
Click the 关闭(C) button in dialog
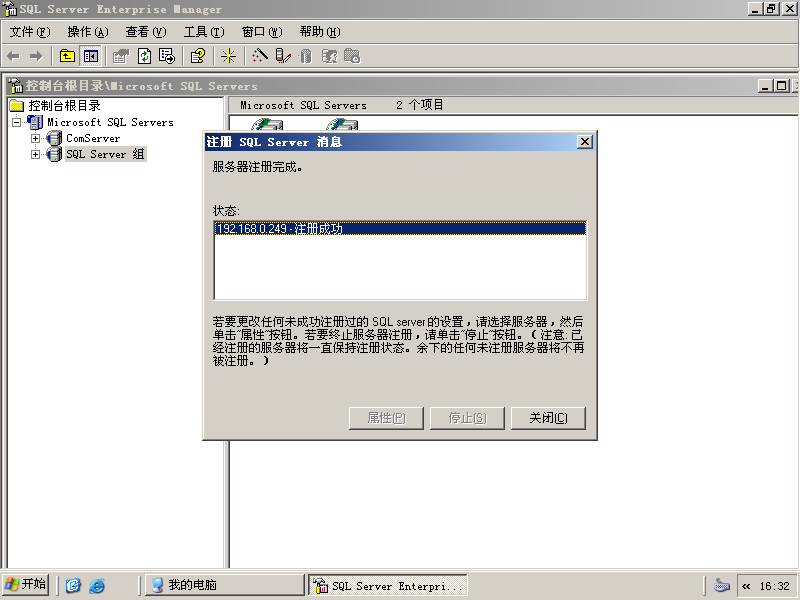(x=548, y=418)
